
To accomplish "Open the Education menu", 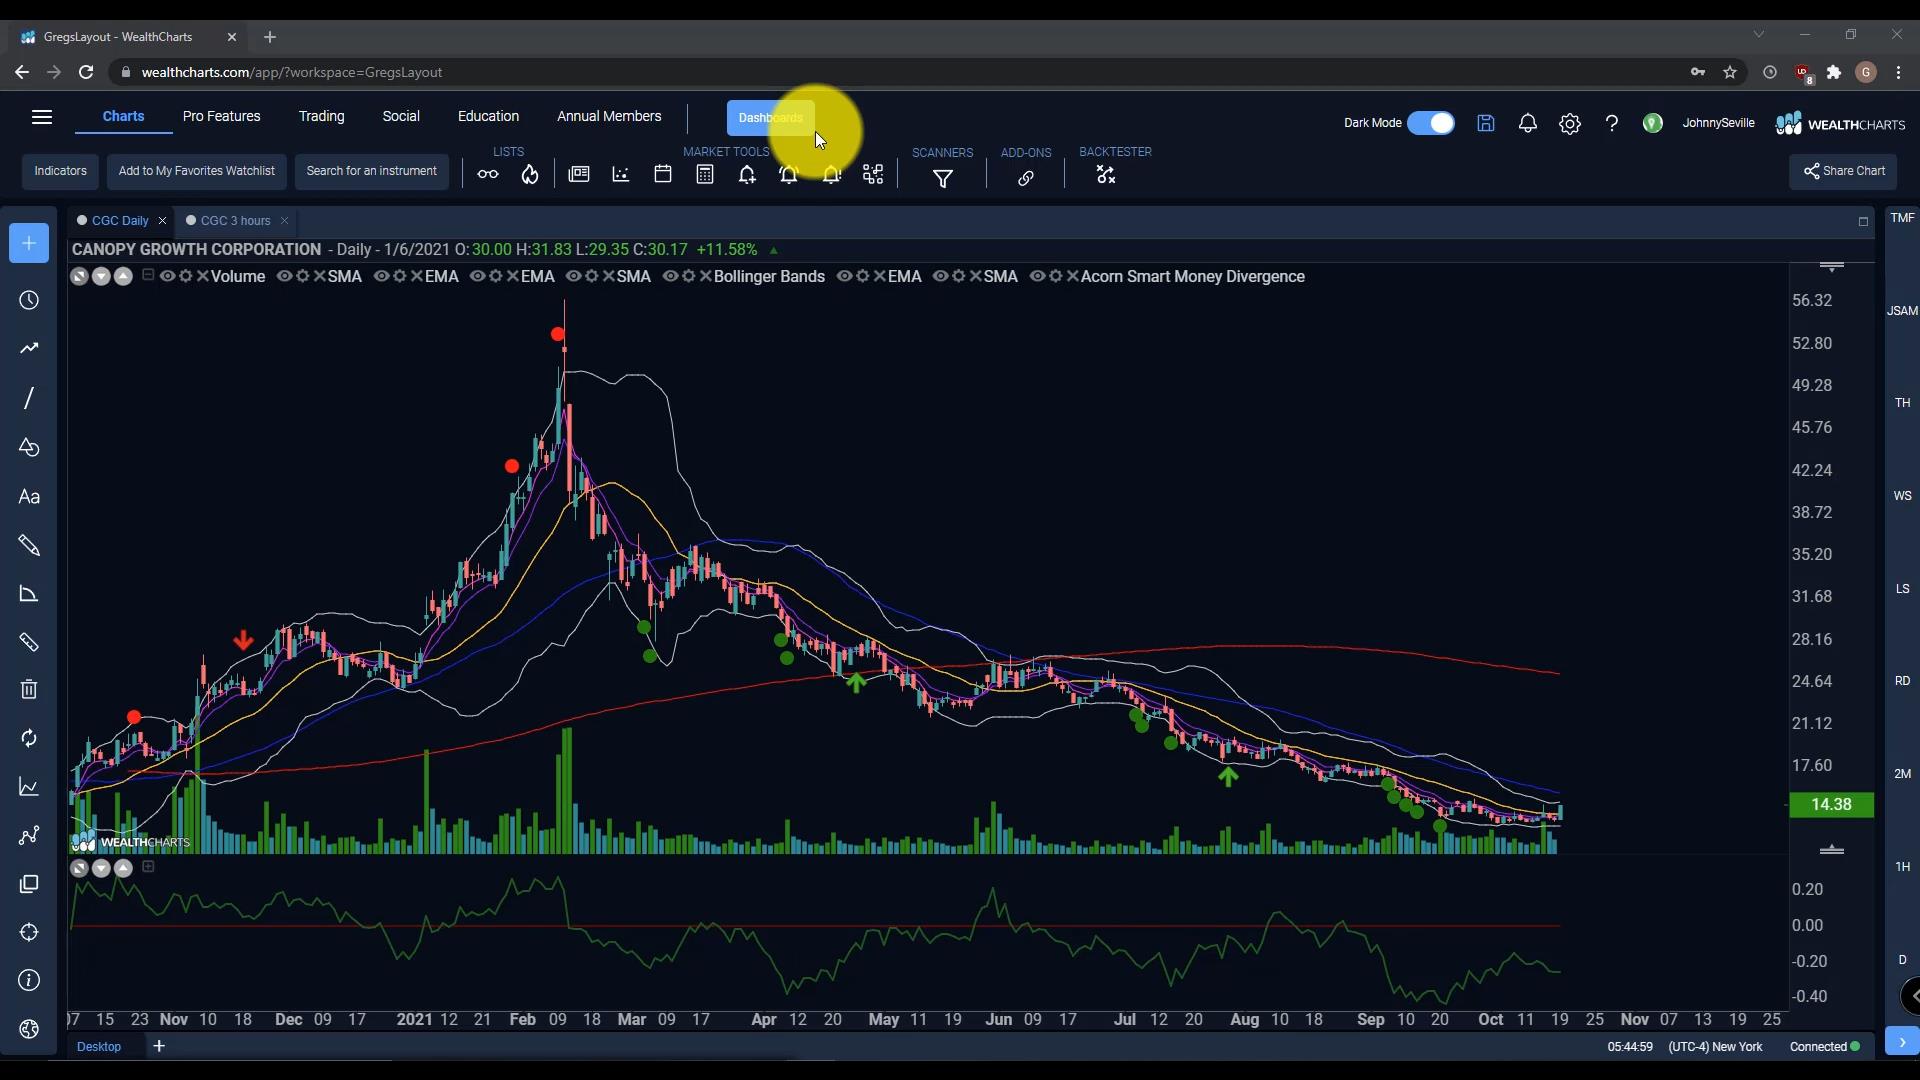I will [x=488, y=116].
